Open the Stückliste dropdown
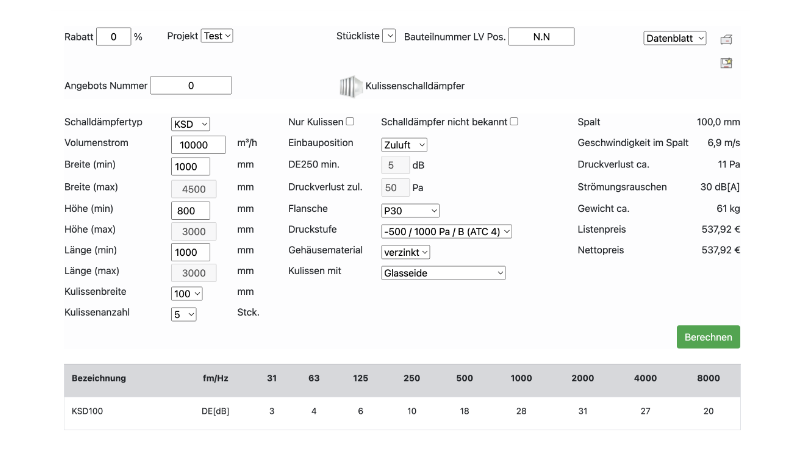 (389, 36)
